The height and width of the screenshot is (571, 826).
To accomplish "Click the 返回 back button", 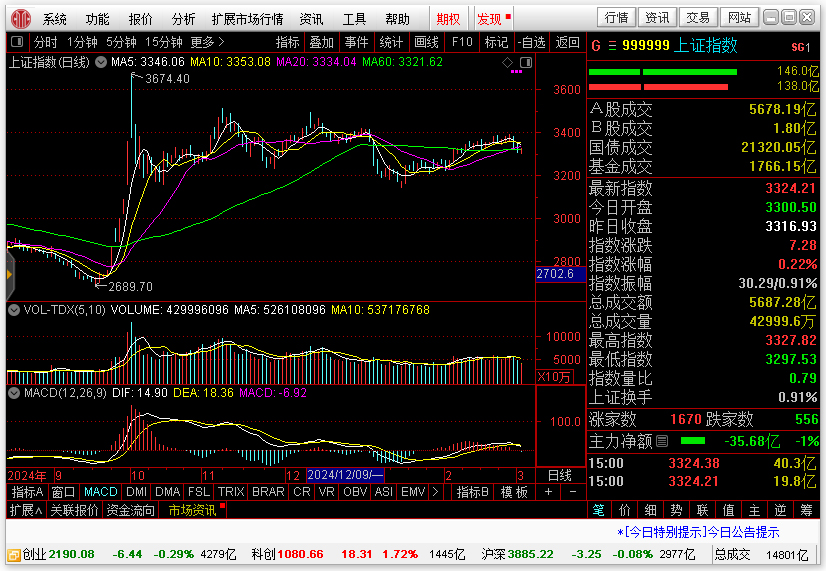I will click(567, 42).
